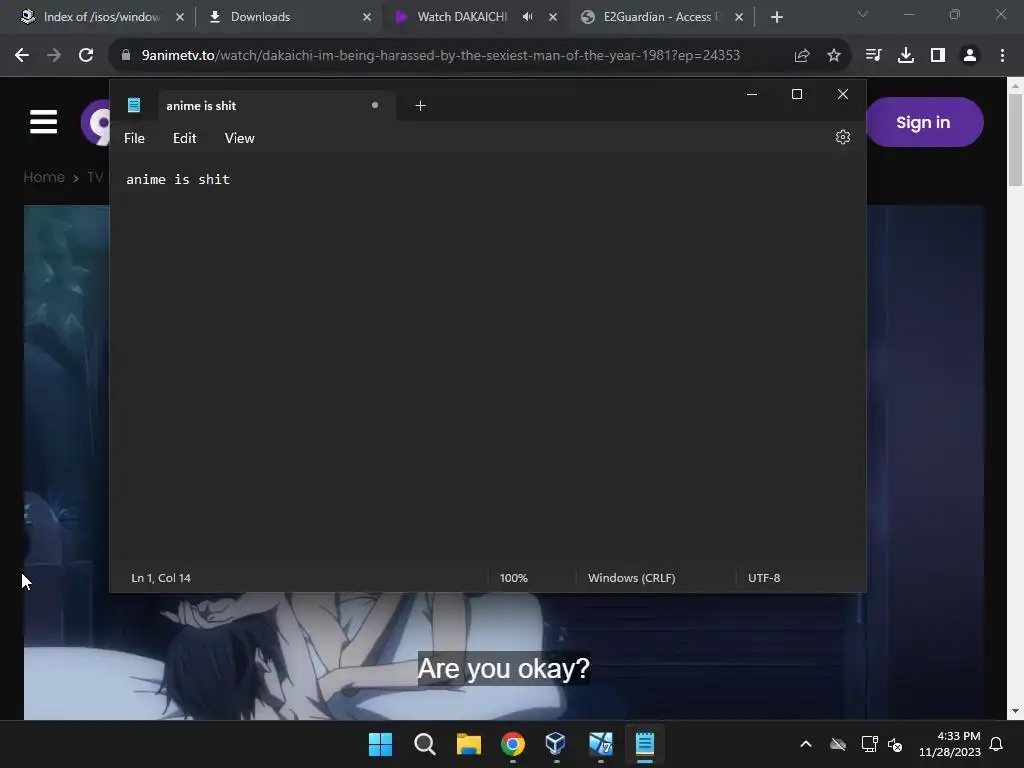1024x768 pixels.
Task: Open the File menu in Notepad
Action: pyautogui.click(x=135, y=138)
